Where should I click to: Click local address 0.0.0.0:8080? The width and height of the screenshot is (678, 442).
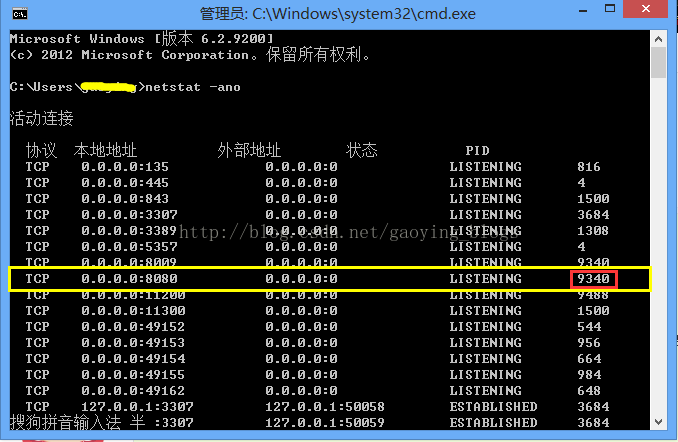click(x=129, y=279)
